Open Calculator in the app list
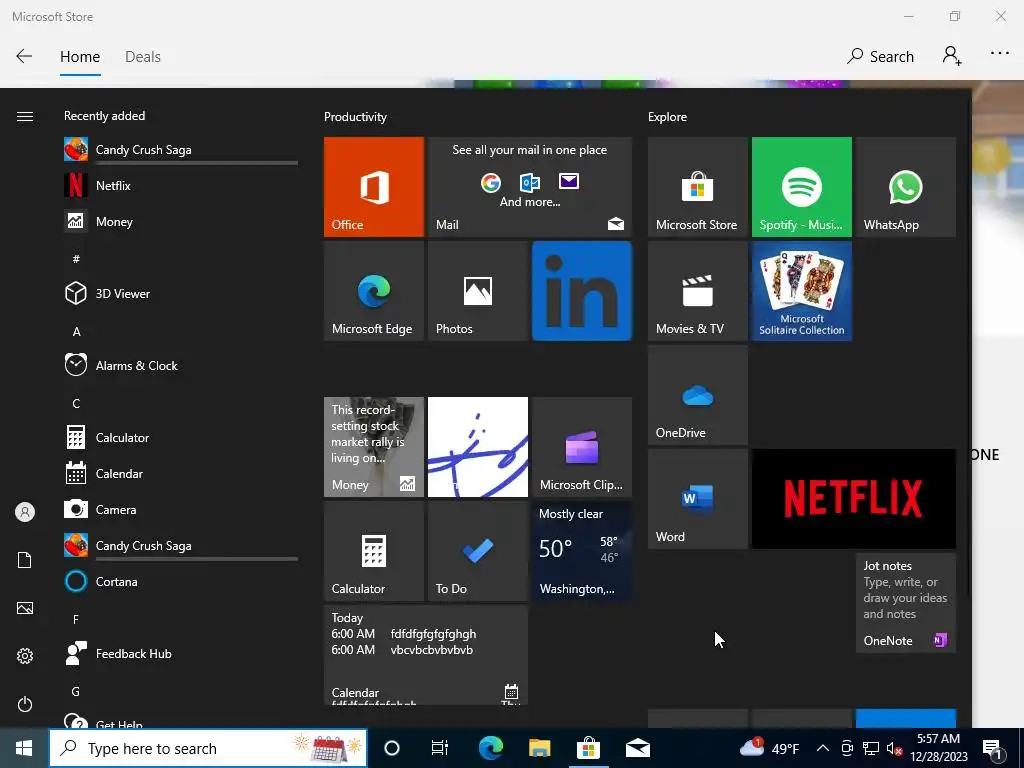Image resolution: width=1024 pixels, height=768 pixels. pyautogui.click(x=181, y=438)
